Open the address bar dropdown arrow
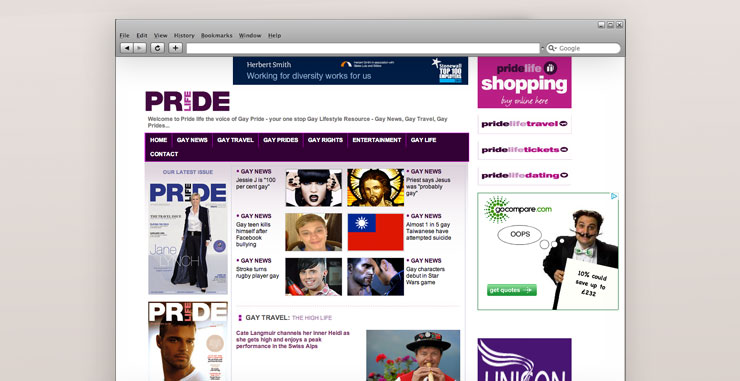740x381 pixels. click(542, 49)
